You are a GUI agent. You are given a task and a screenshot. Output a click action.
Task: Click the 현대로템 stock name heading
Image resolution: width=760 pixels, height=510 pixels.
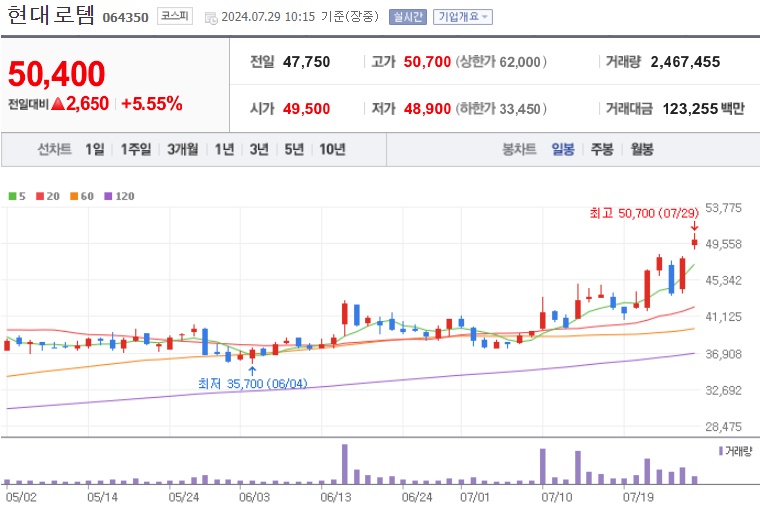click(x=51, y=15)
